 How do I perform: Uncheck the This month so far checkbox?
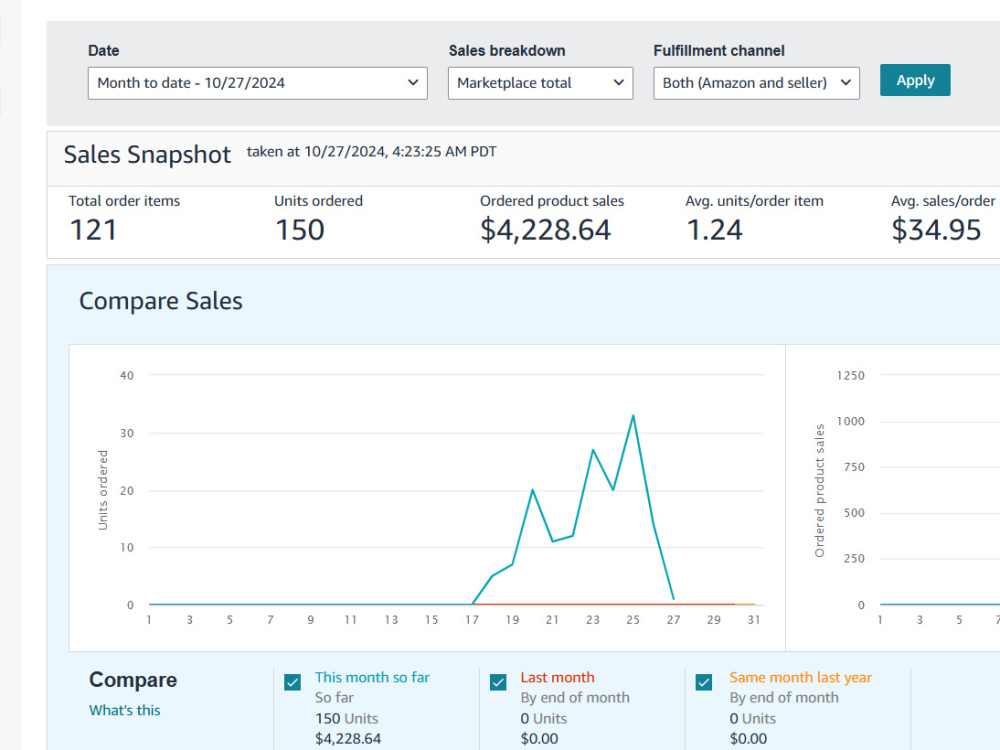coord(292,682)
